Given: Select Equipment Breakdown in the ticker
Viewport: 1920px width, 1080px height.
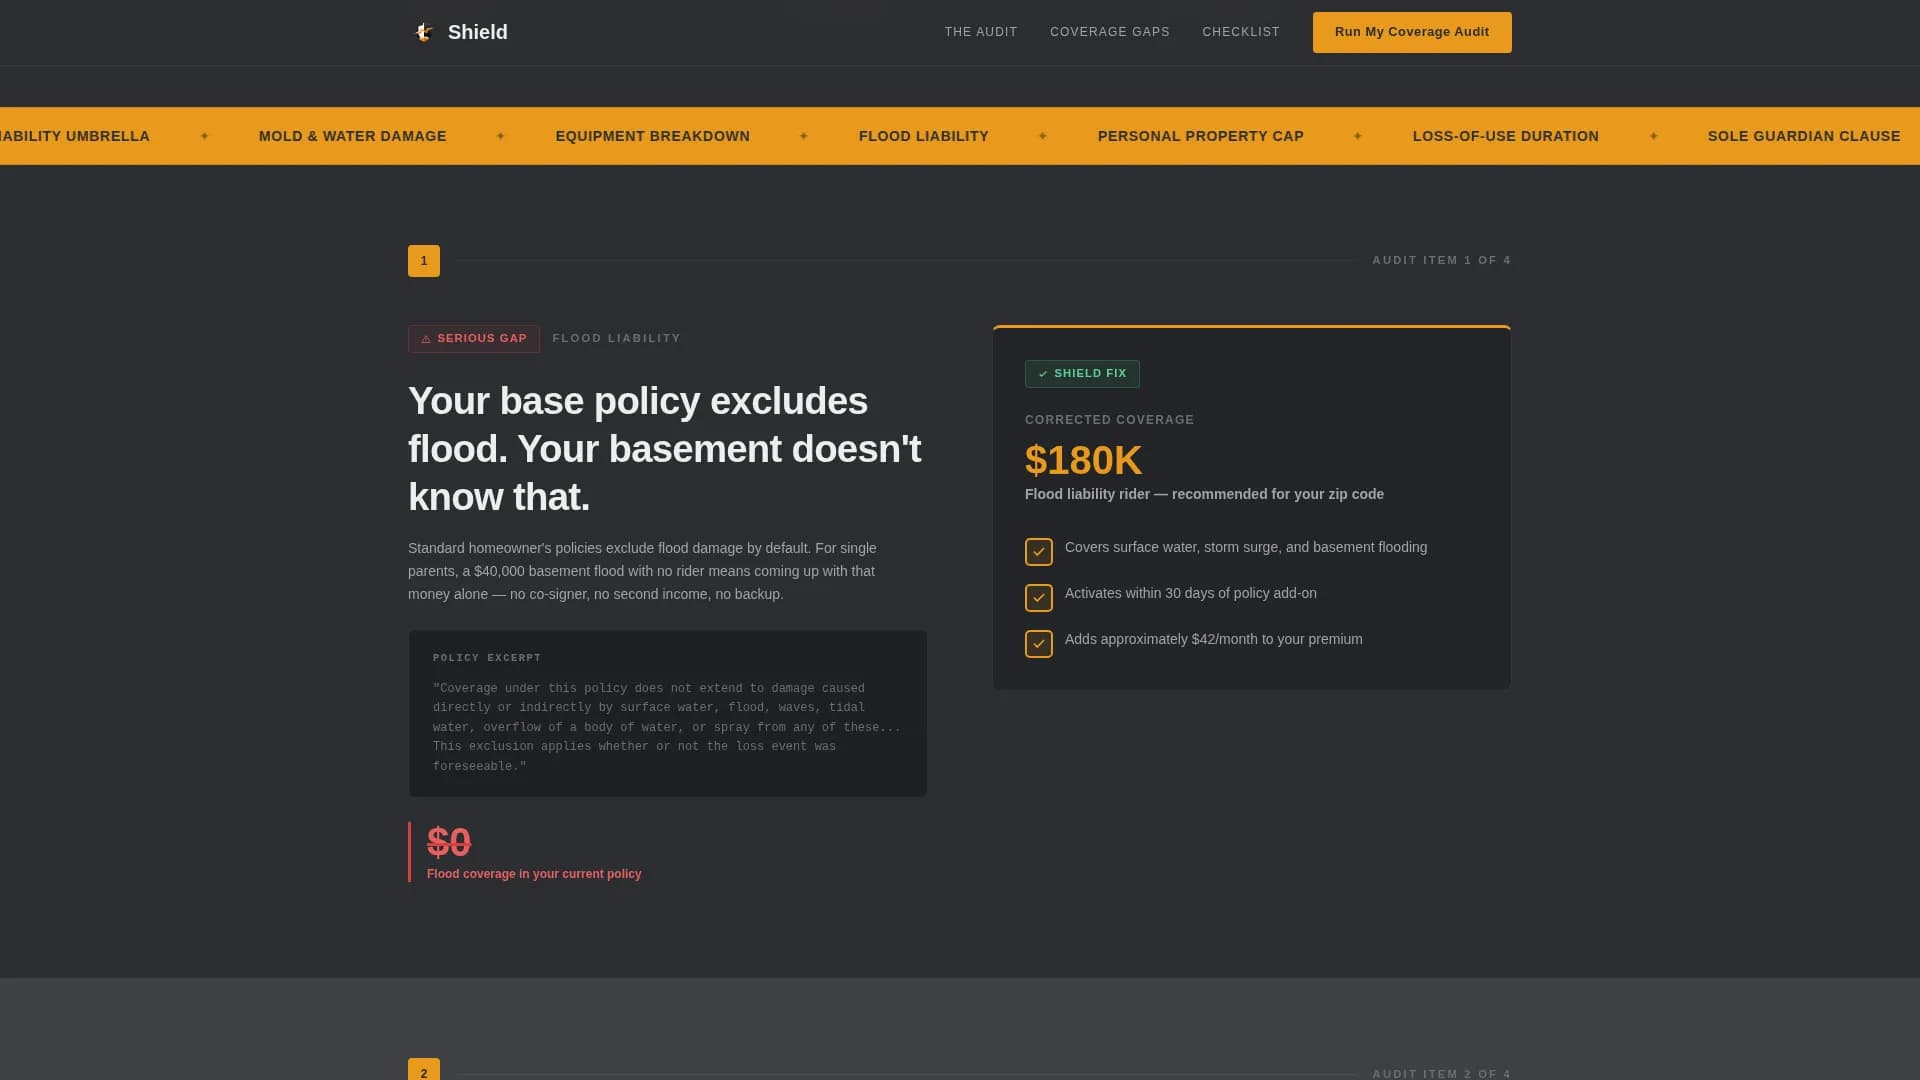Looking at the screenshot, I should click(653, 136).
